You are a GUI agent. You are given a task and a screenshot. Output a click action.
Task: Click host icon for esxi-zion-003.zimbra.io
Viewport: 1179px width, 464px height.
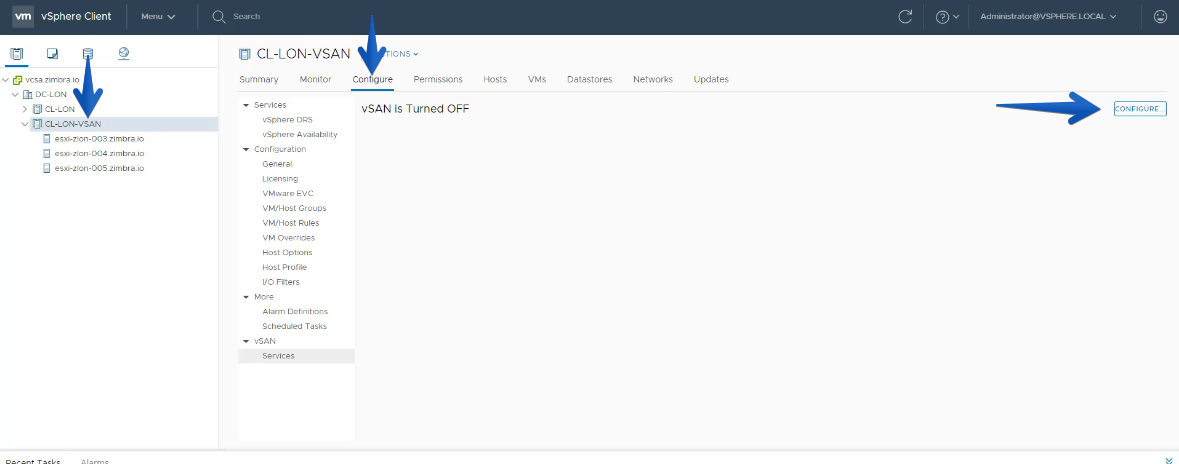tap(47, 139)
